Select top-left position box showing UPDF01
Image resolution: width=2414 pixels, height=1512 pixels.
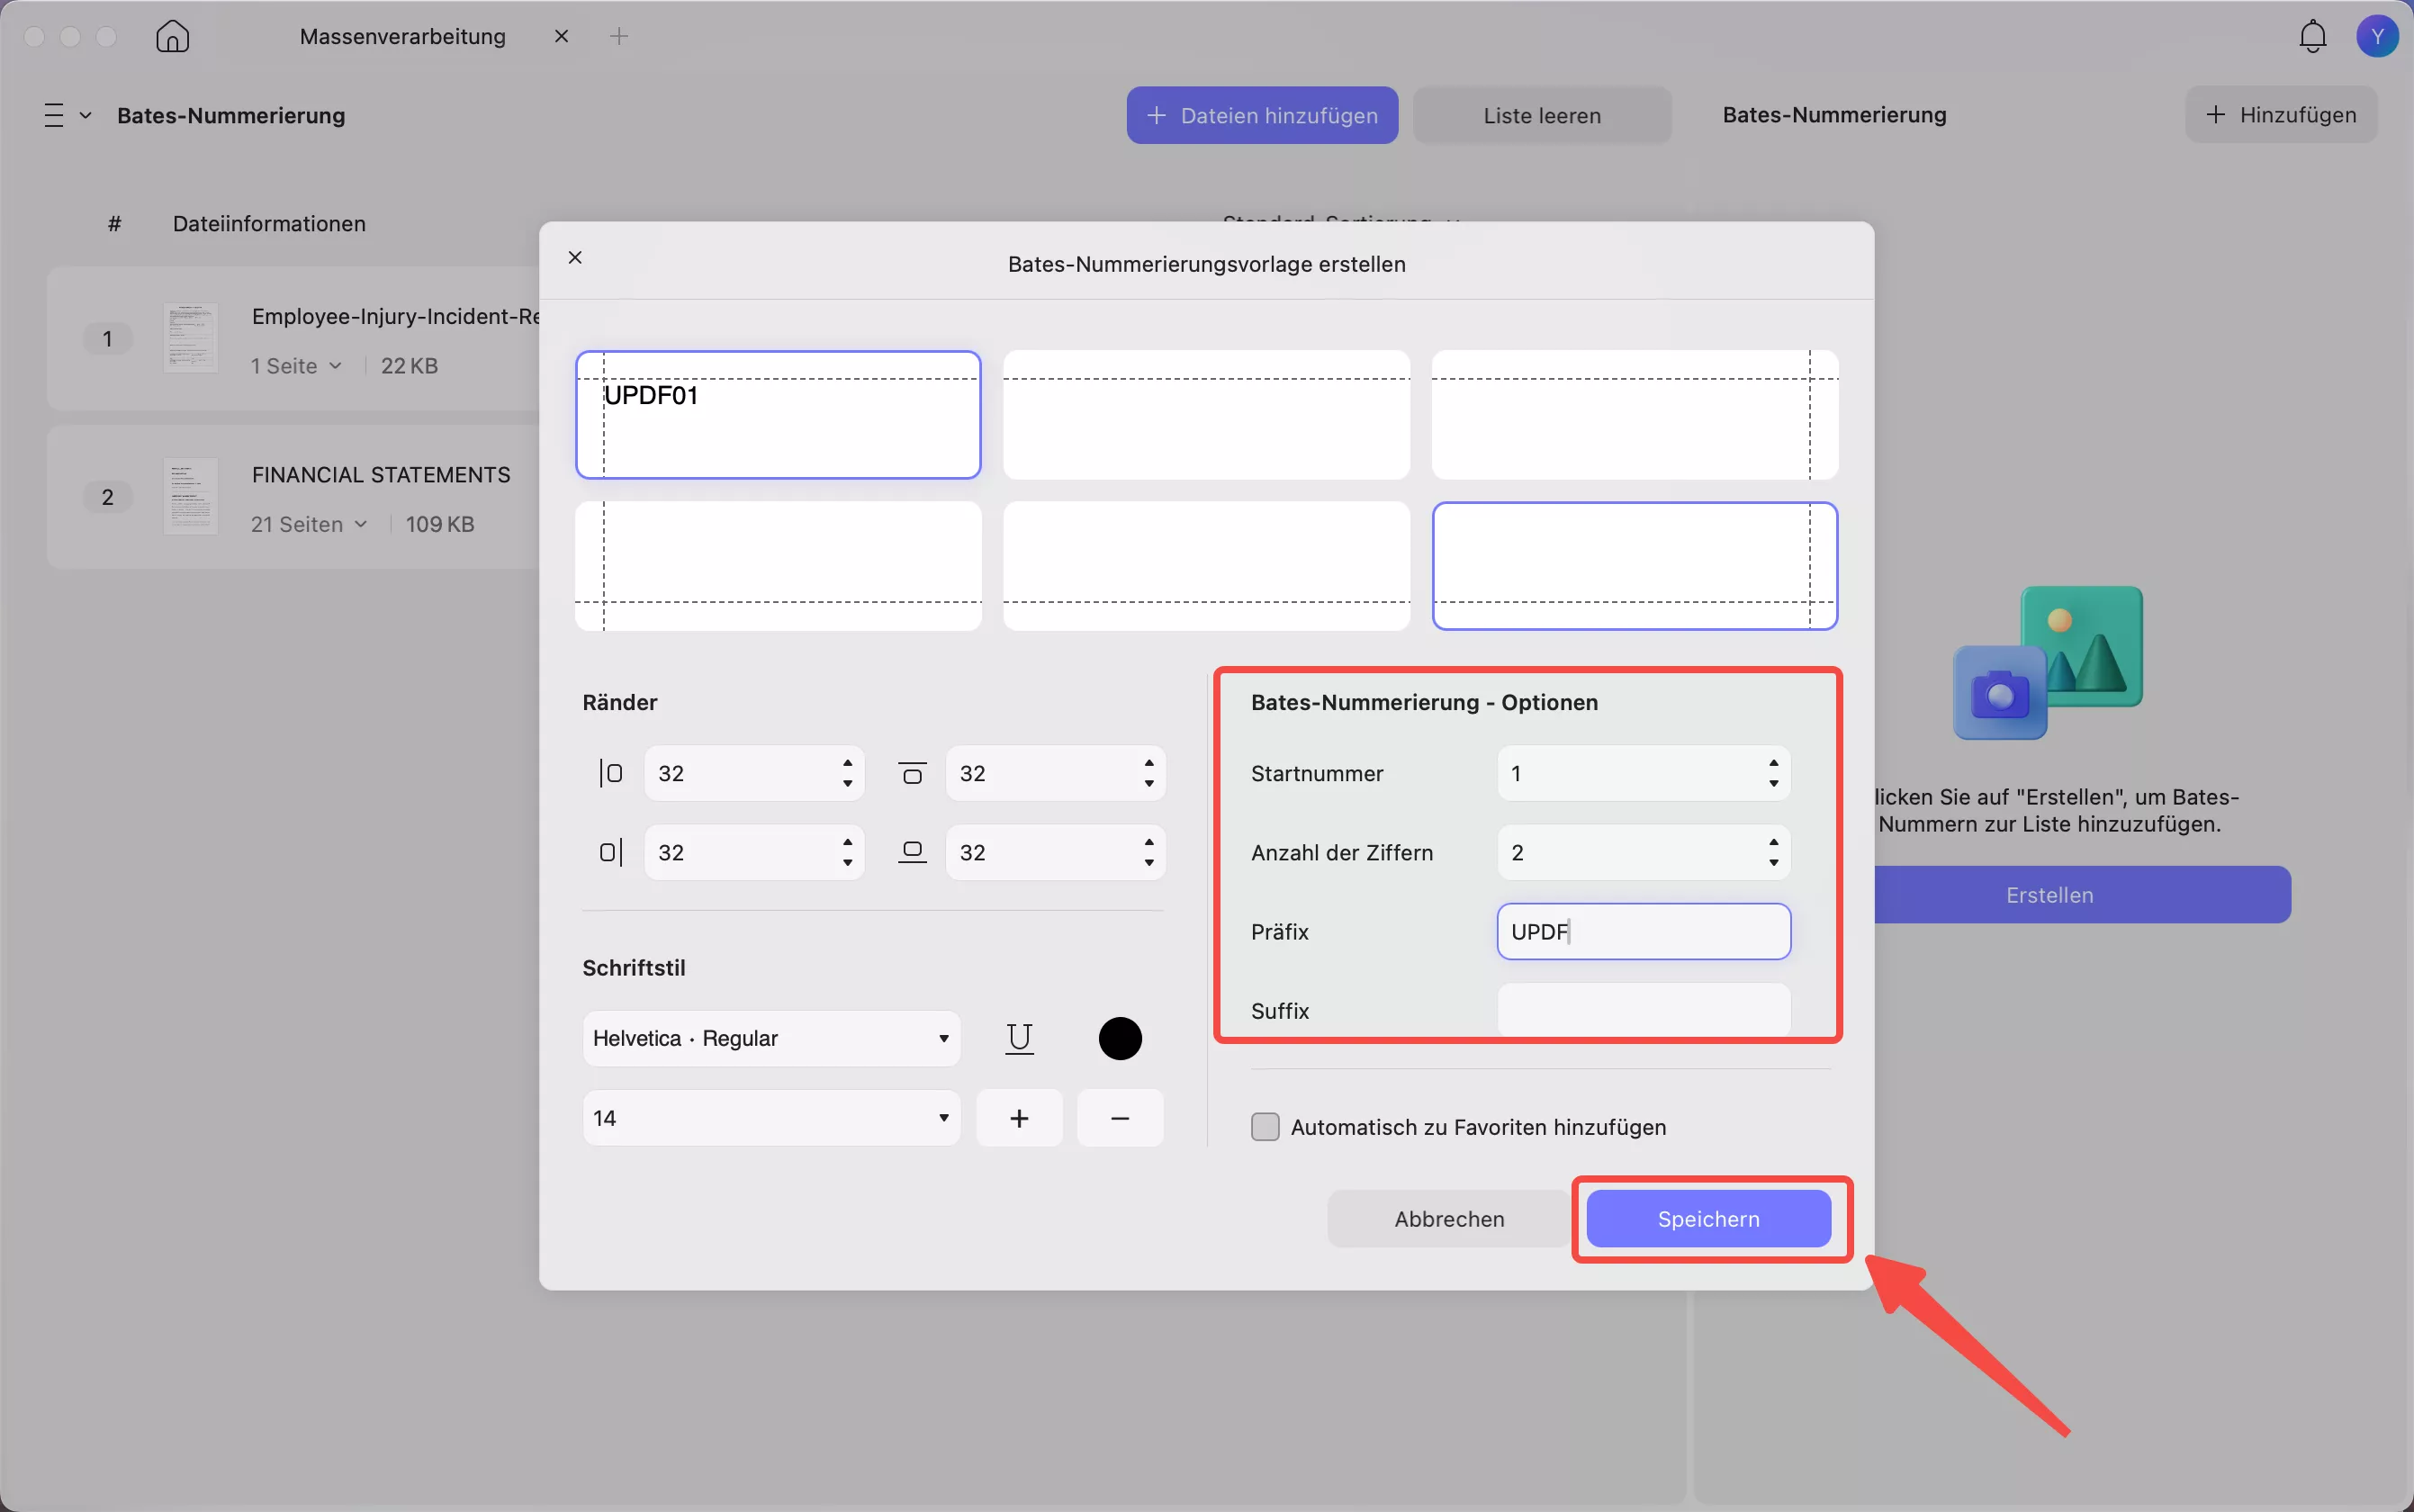tap(778, 415)
